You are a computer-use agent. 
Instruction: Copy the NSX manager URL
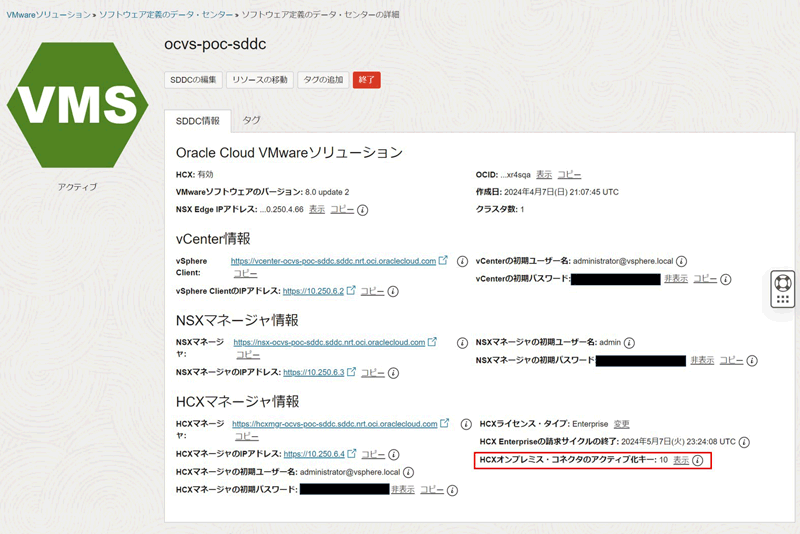pos(248,354)
